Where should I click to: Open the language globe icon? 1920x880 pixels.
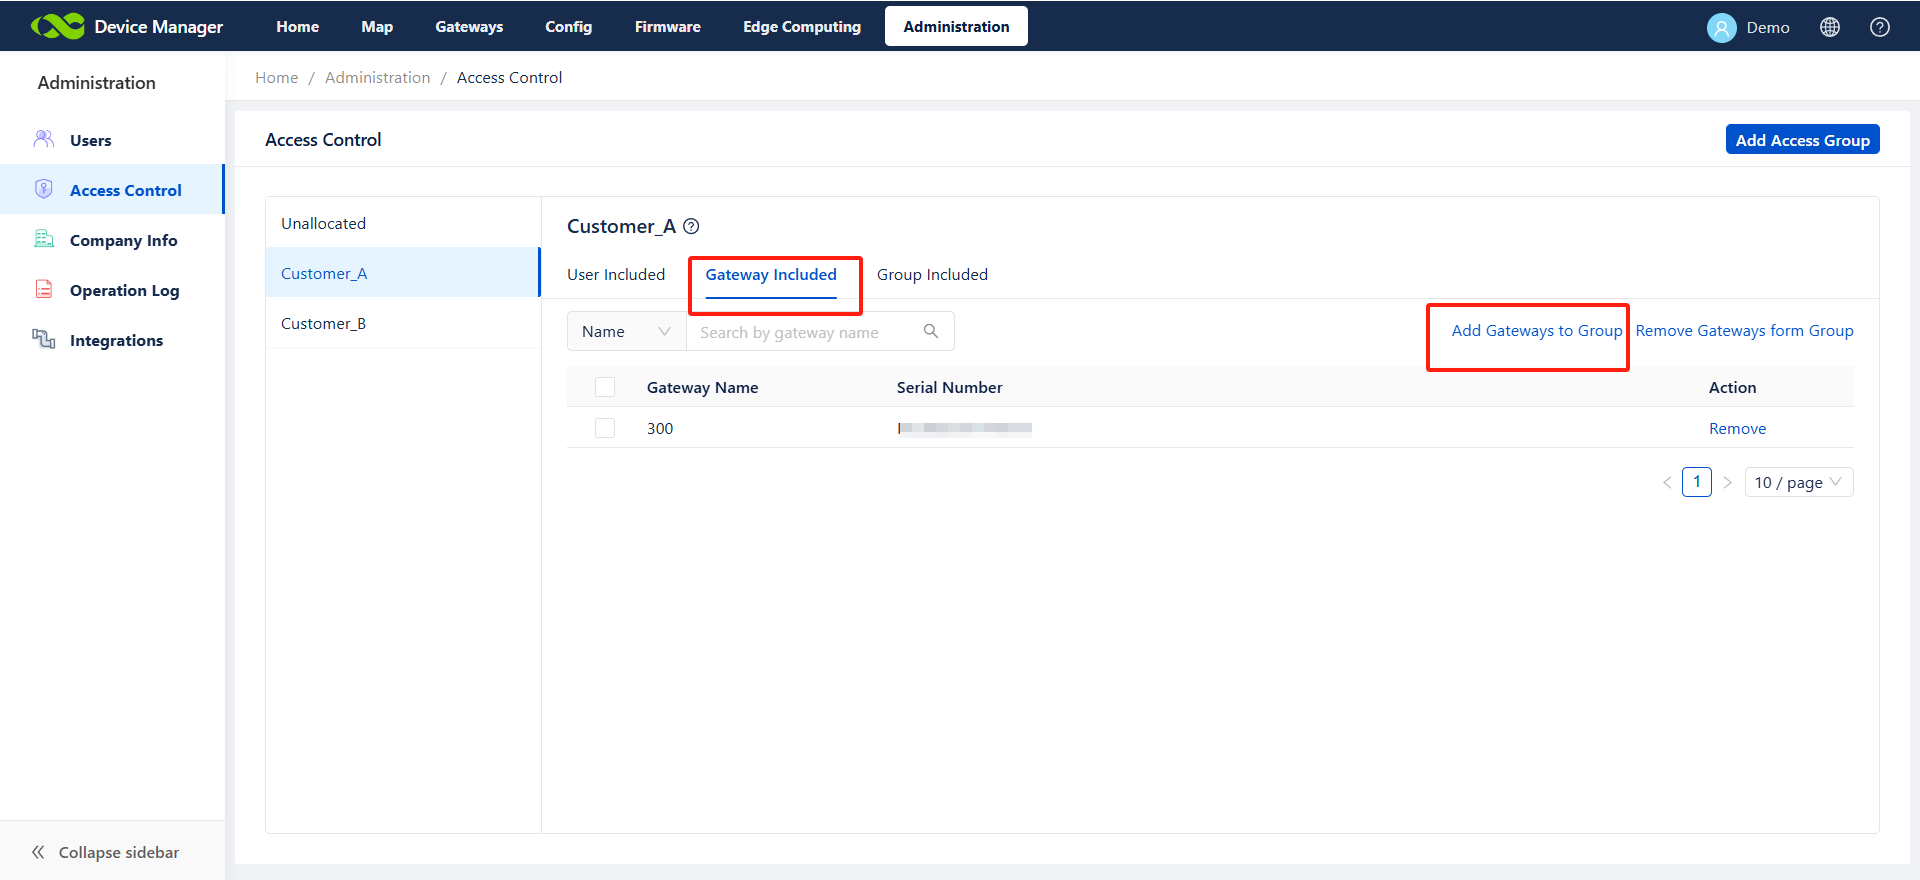(1829, 27)
